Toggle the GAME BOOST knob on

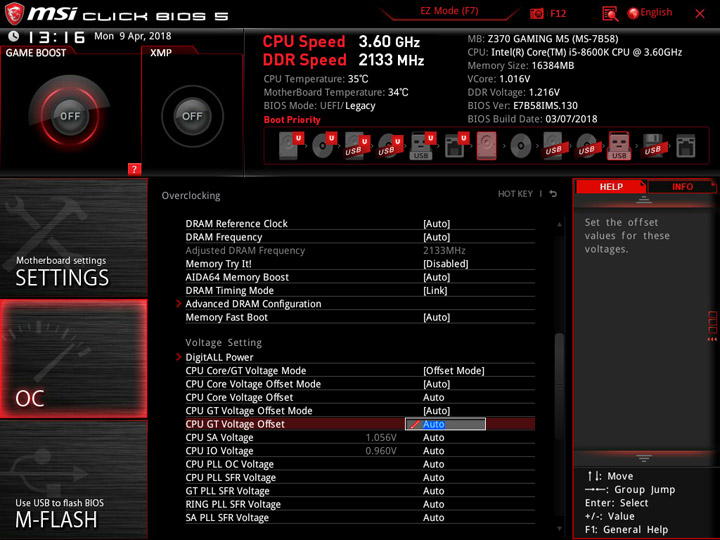click(70, 116)
